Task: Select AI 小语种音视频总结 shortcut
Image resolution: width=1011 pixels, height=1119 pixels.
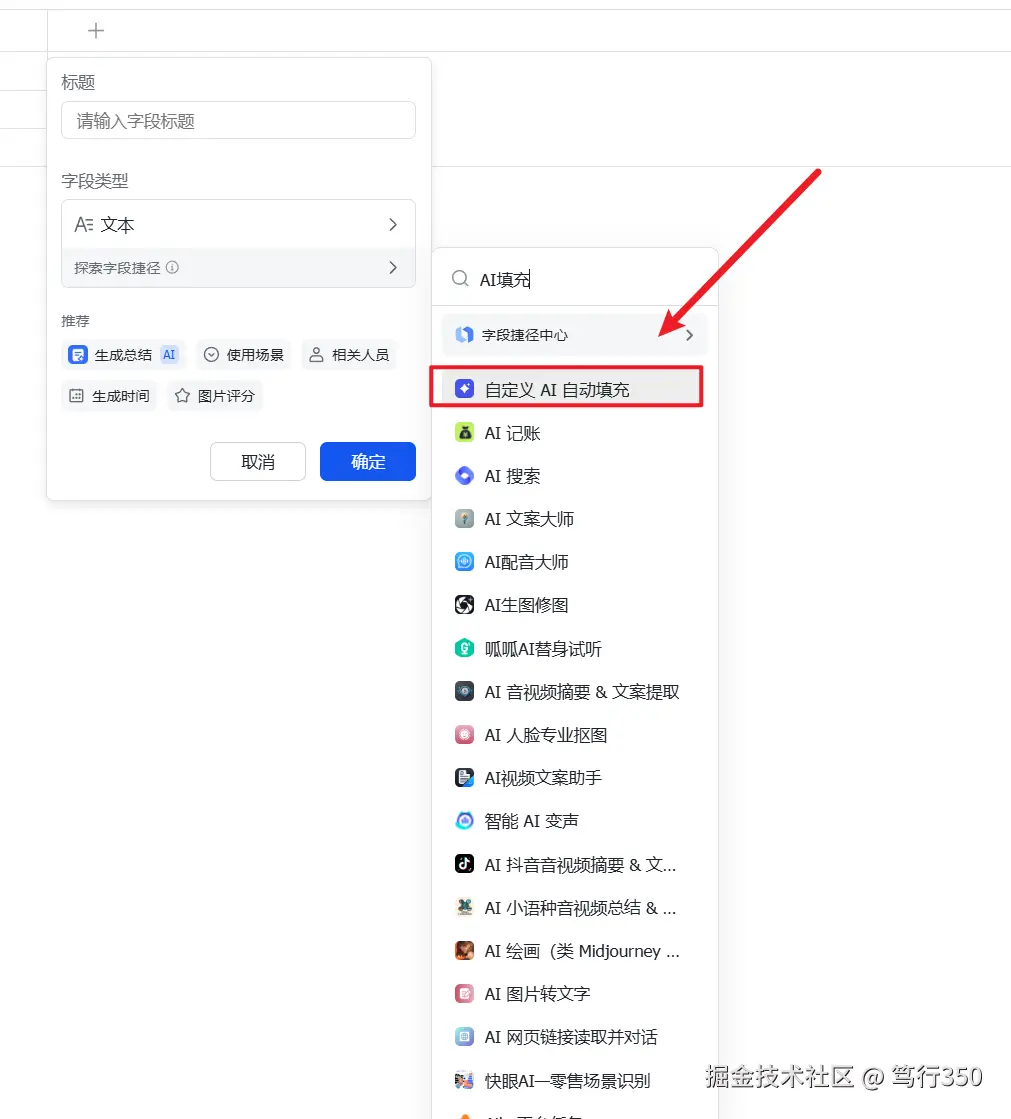Action: pyautogui.click(x=574, y=908)
